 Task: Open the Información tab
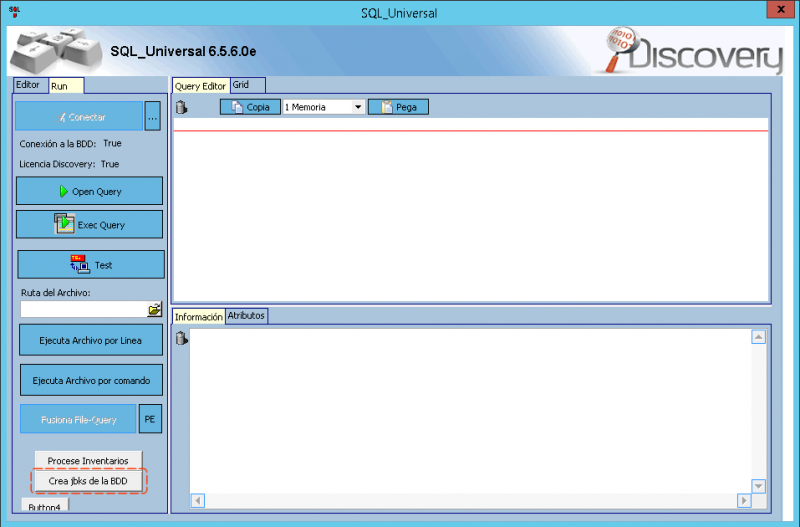198,317
